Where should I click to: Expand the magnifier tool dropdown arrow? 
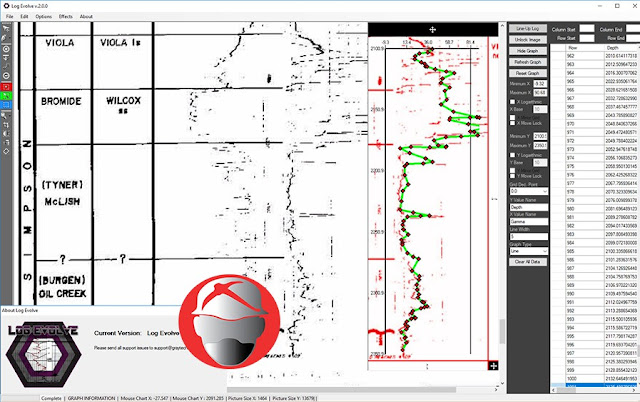click(x=10, y=116)
